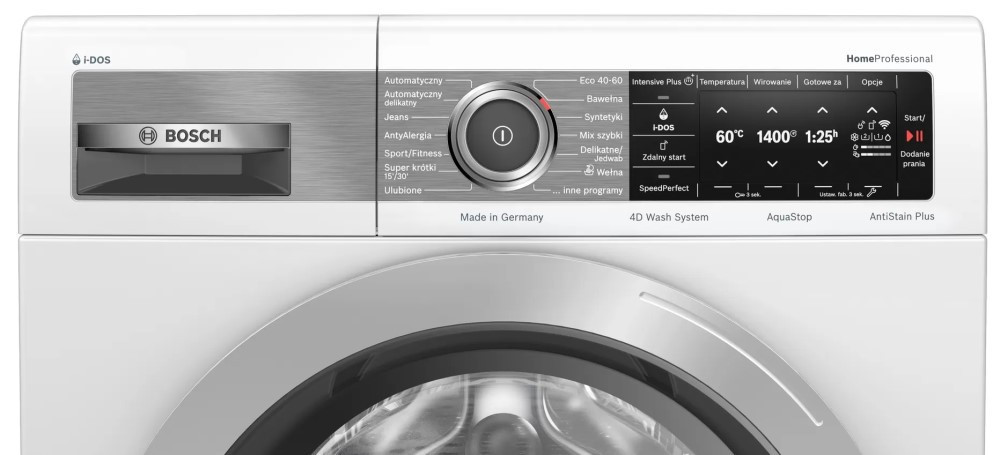Tap the child lock key icon
This screenshot has width=1000, height=455.
(739, 195)
